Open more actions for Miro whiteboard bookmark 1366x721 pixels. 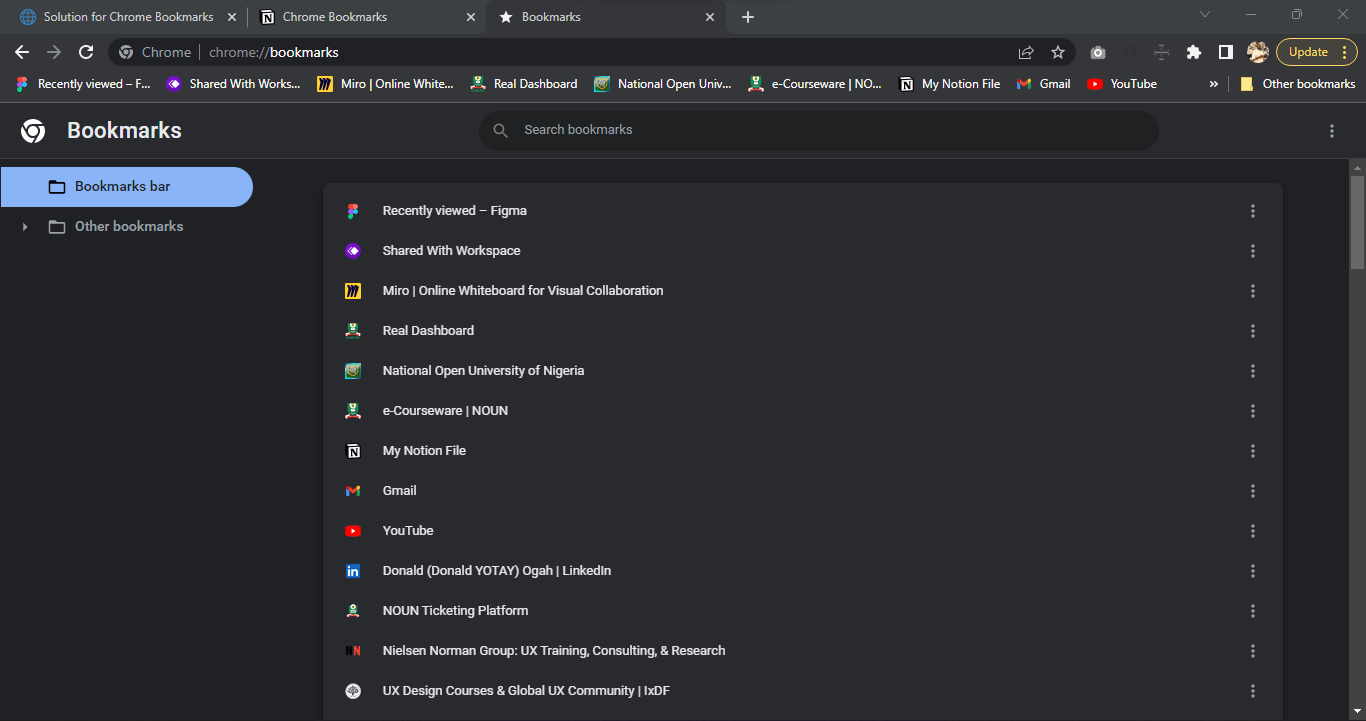pyautogui.click(x=1253, y=291)
